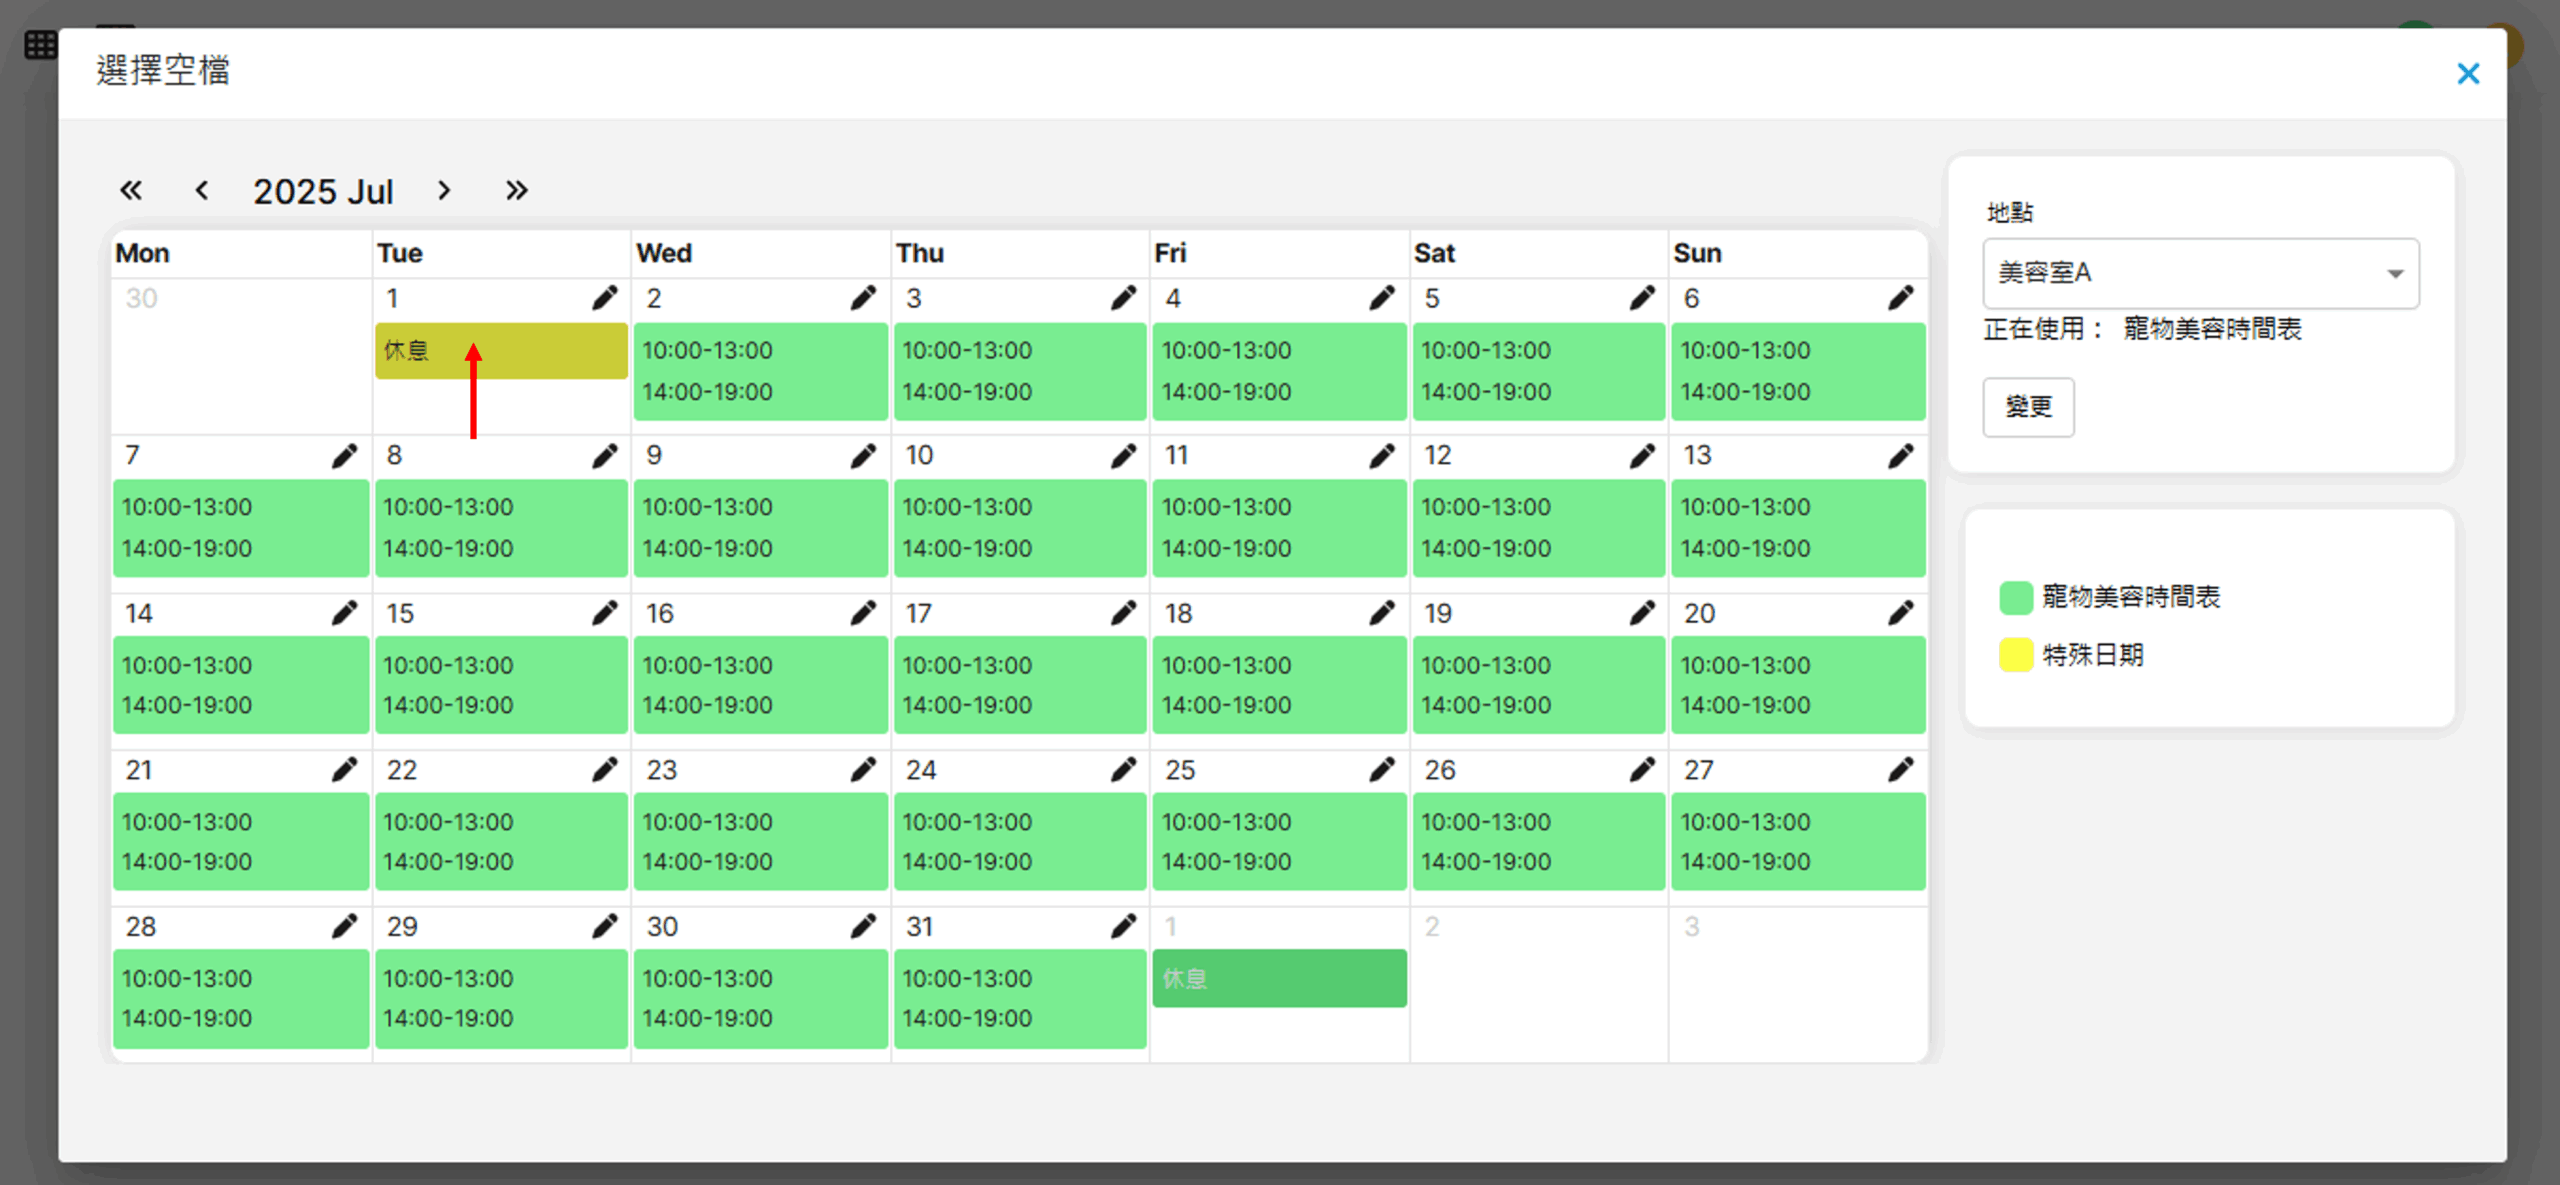The width and height of the screenshot is (2560, 1185).
Task: Click pencil icon on July 13
Action: point(1900,456)
